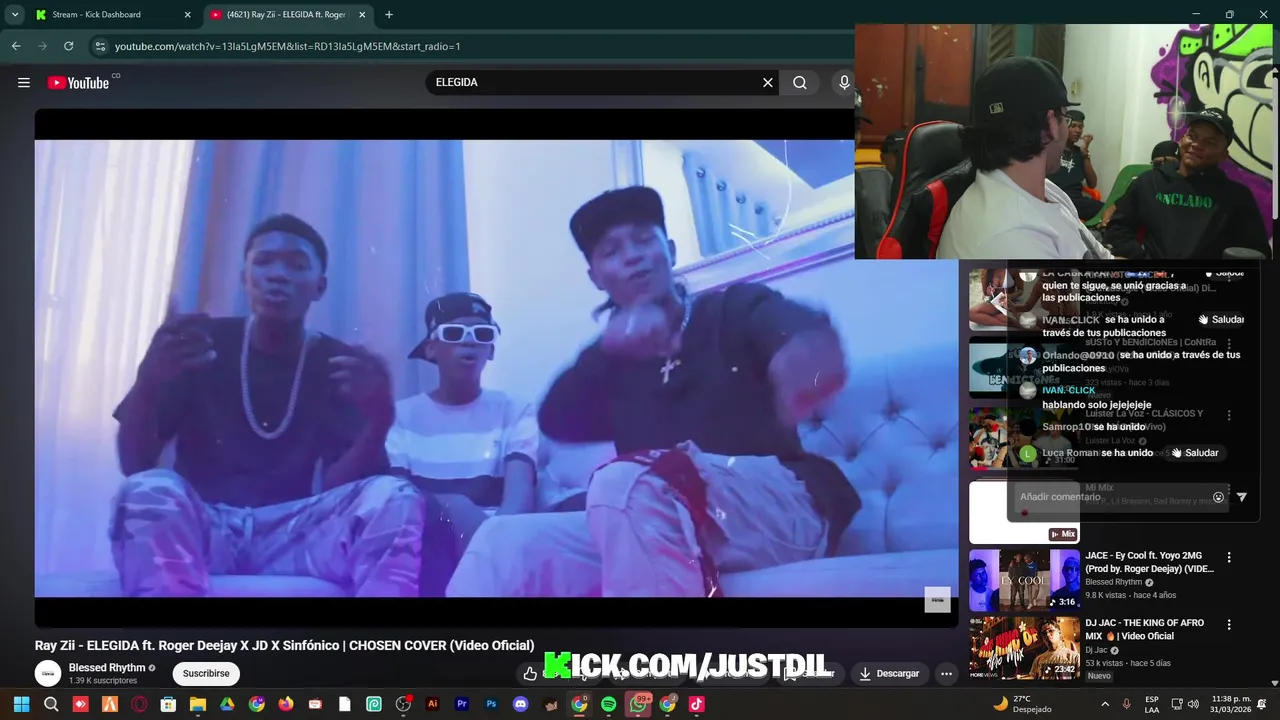Open JACE - Ey Cool ft. Yoyo 2MG title

pyautogui.click(x=1150, y=562)
